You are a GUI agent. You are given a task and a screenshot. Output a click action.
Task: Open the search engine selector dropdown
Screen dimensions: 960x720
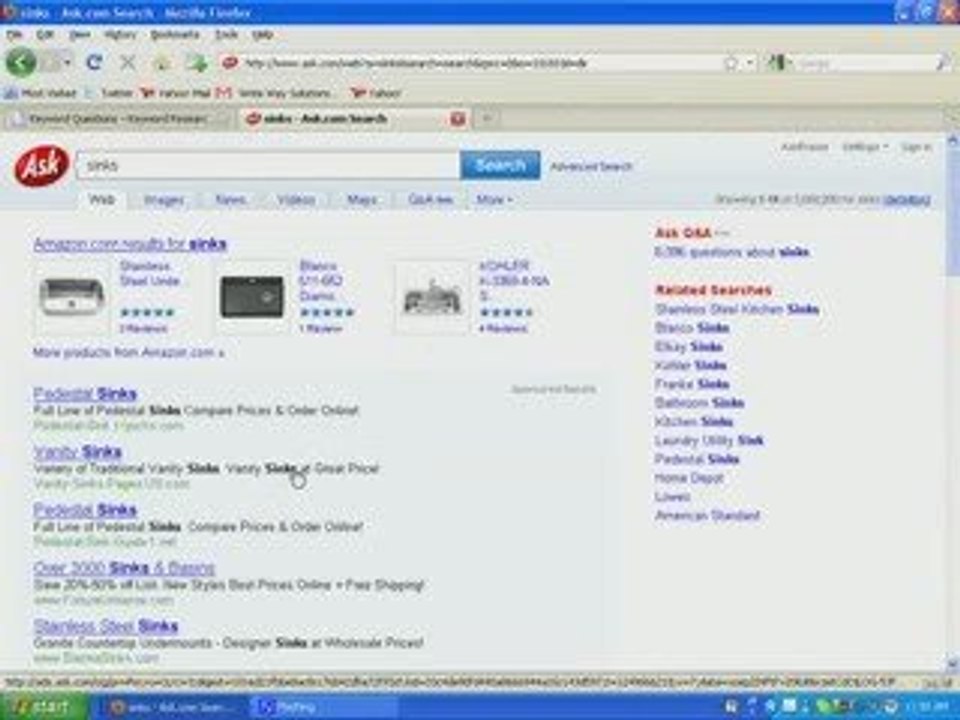pos(779,62)
